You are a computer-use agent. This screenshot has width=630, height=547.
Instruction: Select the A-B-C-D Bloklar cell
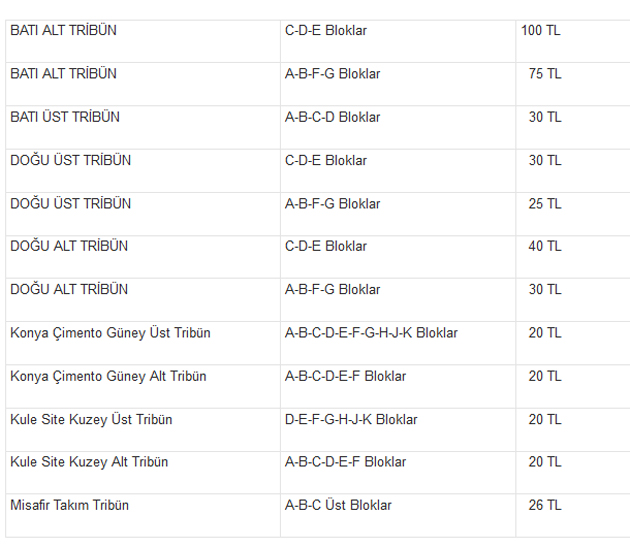tap(332, 117)
